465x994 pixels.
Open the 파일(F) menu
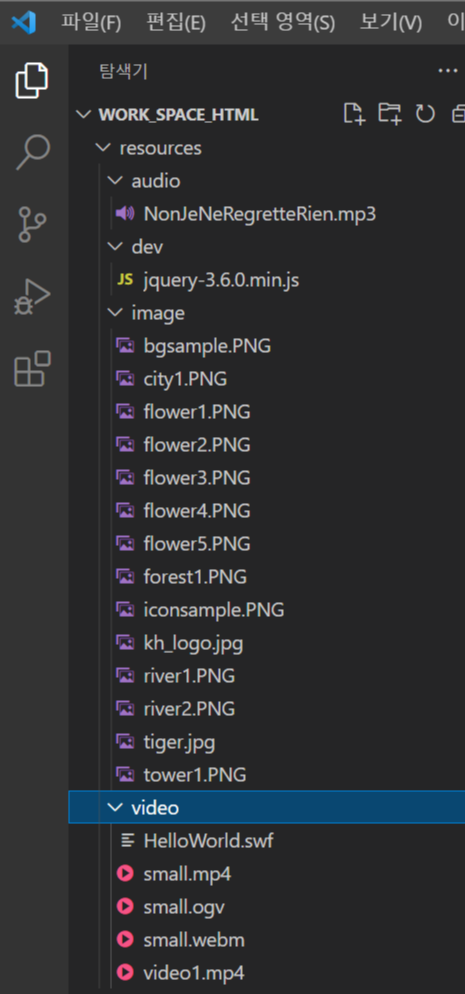tap(91, 23)
